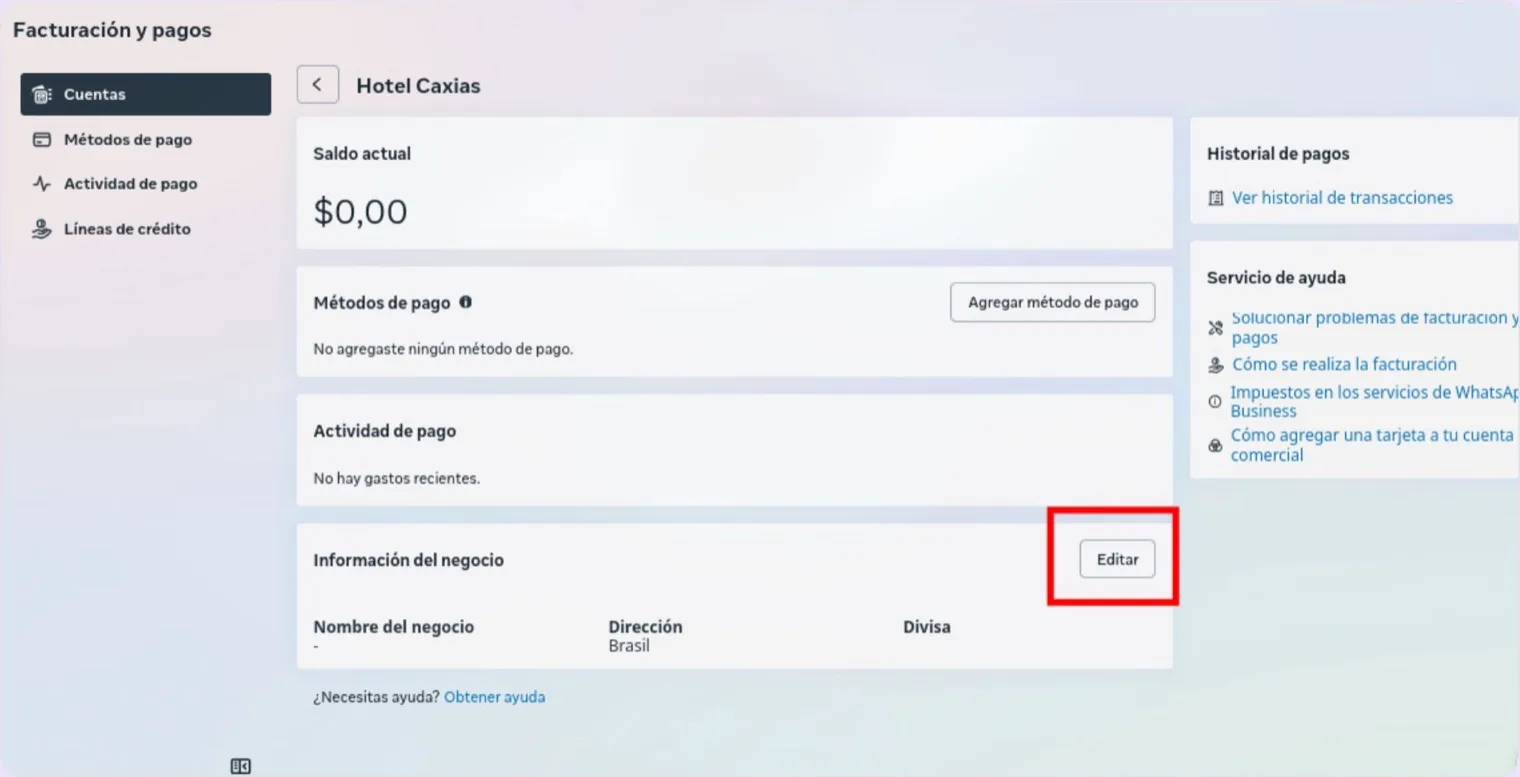Image resolution: width=1520 pixels, height=777 pixels.
Task: Click No agregaste ningún método de pago text
Action: pos(443,350)
